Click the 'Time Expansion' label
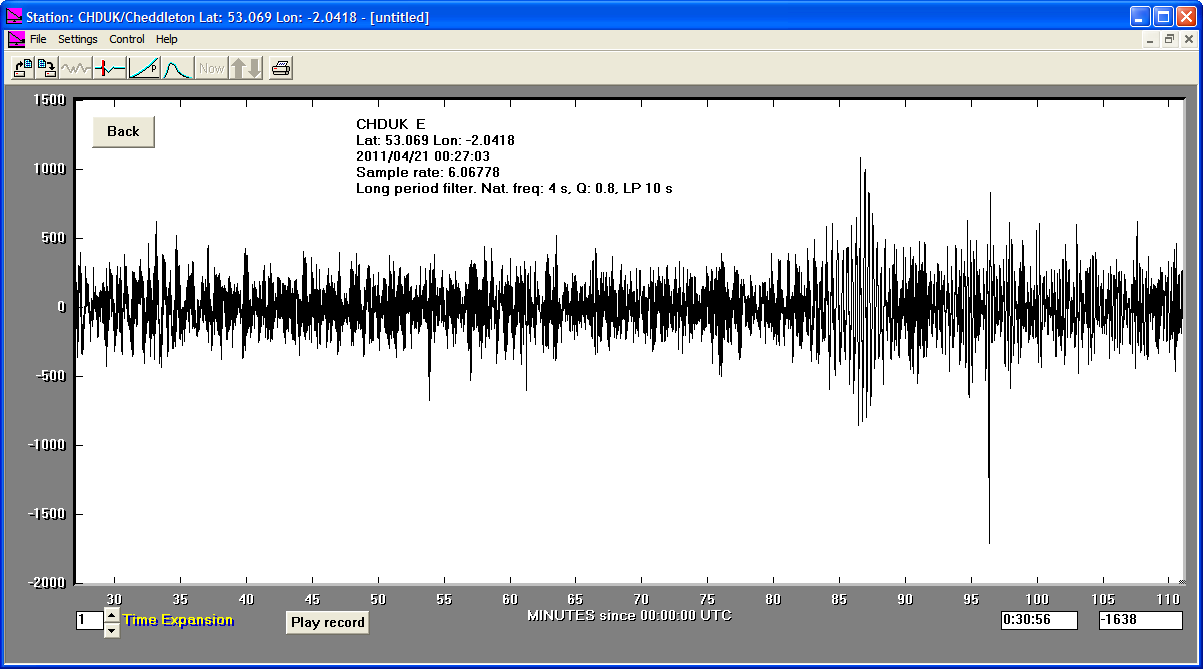 point(178,620)
